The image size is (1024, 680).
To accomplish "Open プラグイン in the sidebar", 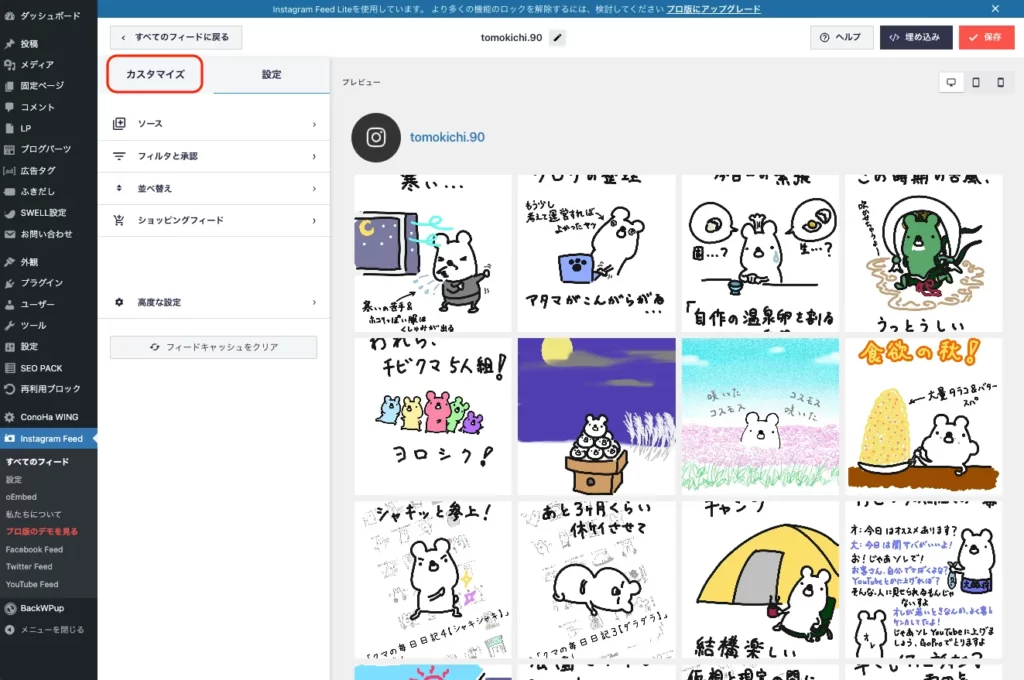I will [49, 283].
